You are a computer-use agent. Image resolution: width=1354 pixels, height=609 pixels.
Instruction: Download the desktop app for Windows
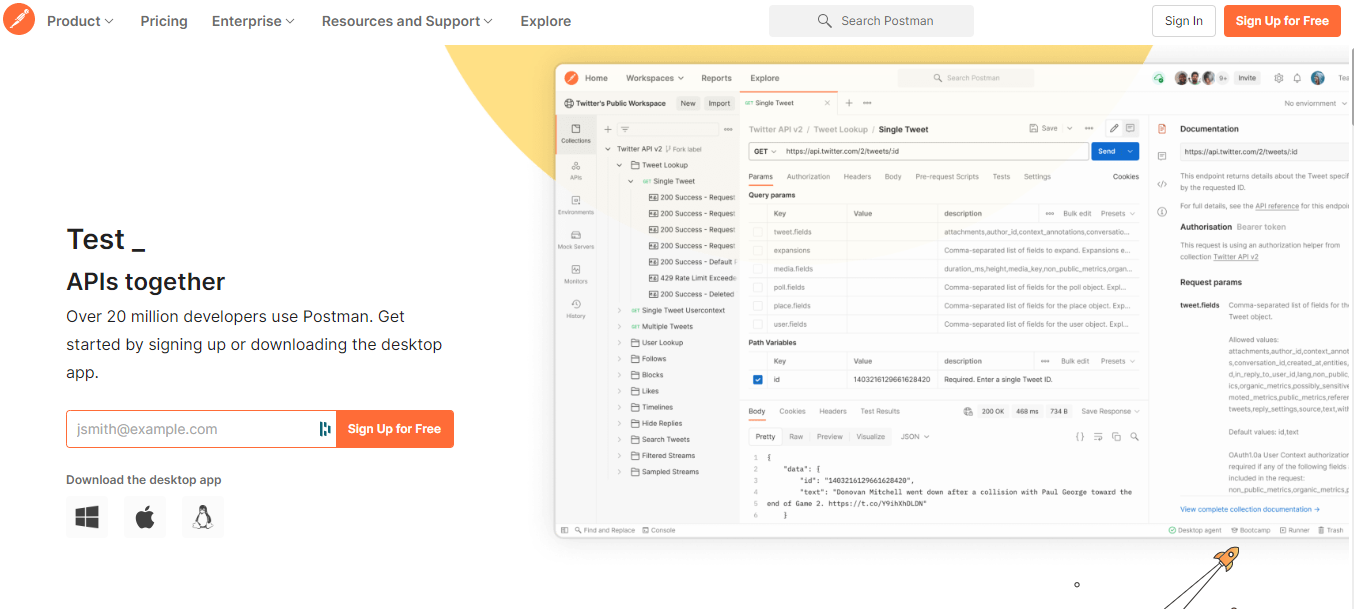click(87, 517)
